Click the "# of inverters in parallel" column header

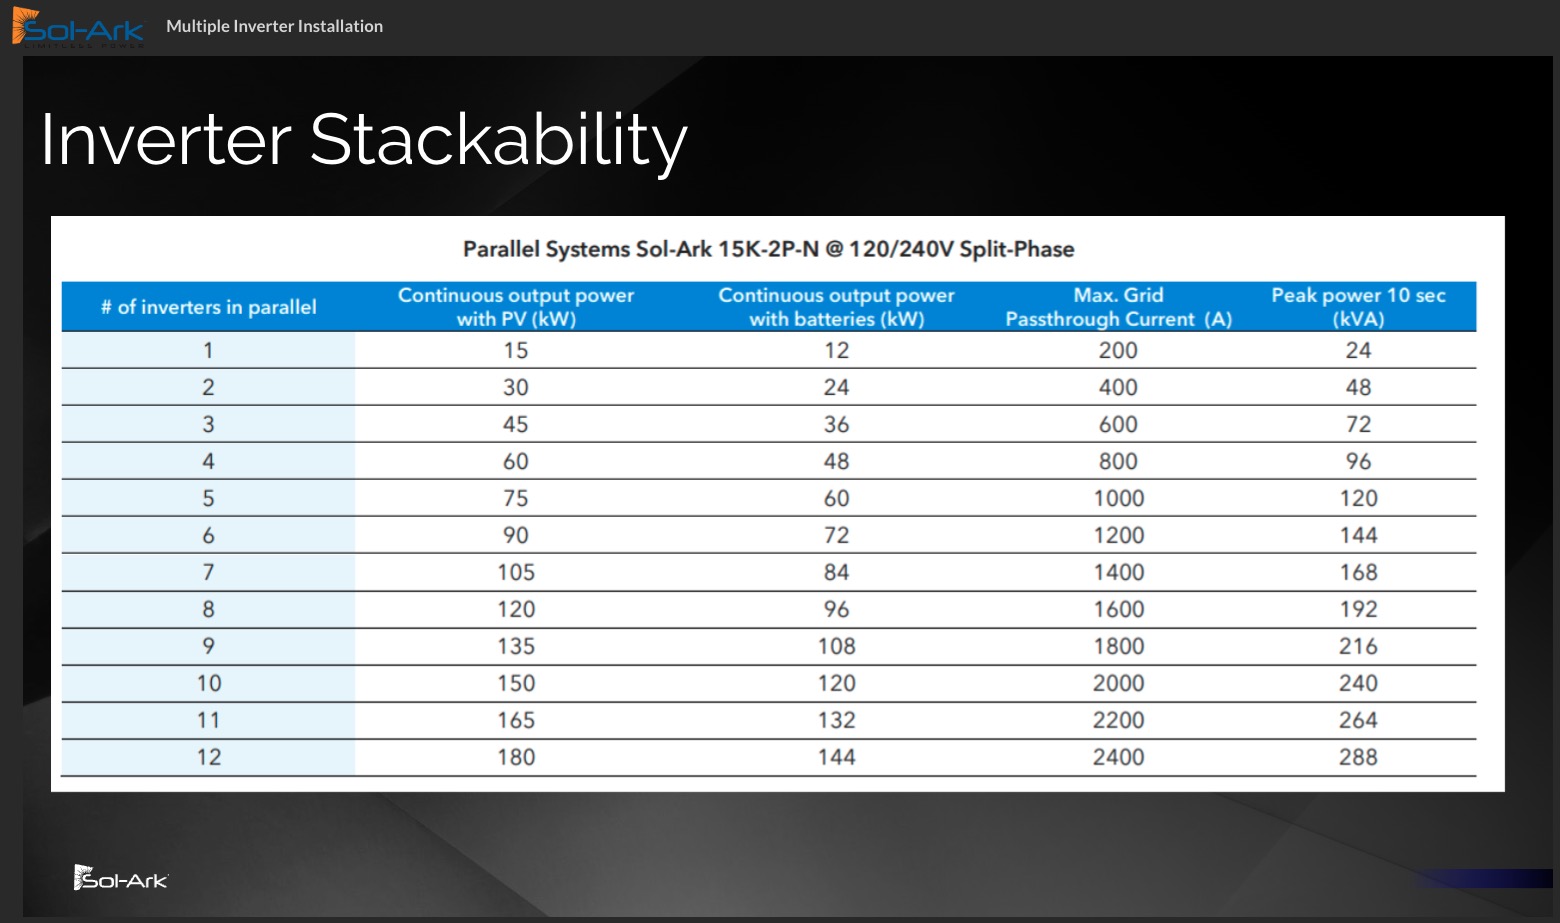click(x=208, y=307)
